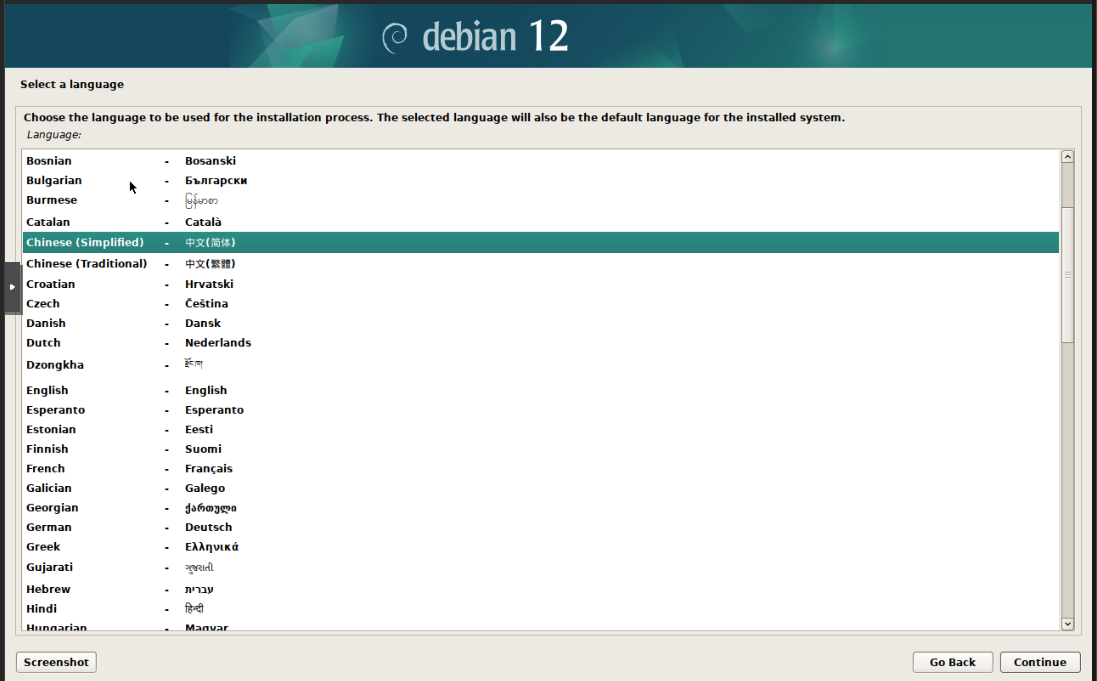Select German language row

pos(541,528)
